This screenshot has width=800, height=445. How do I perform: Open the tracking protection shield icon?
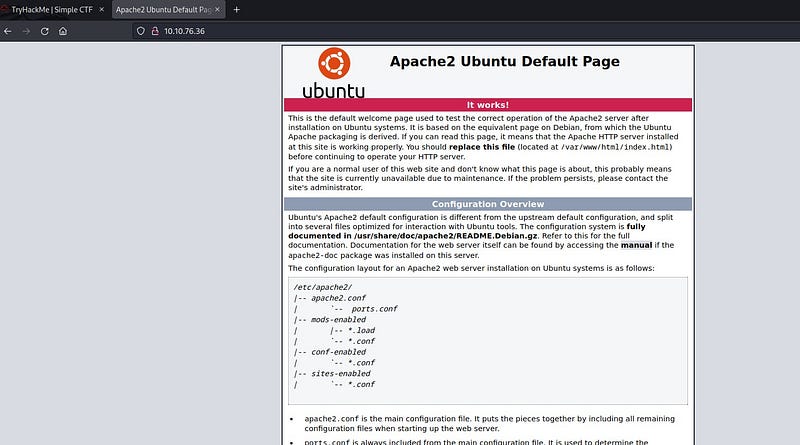point(141,31)
